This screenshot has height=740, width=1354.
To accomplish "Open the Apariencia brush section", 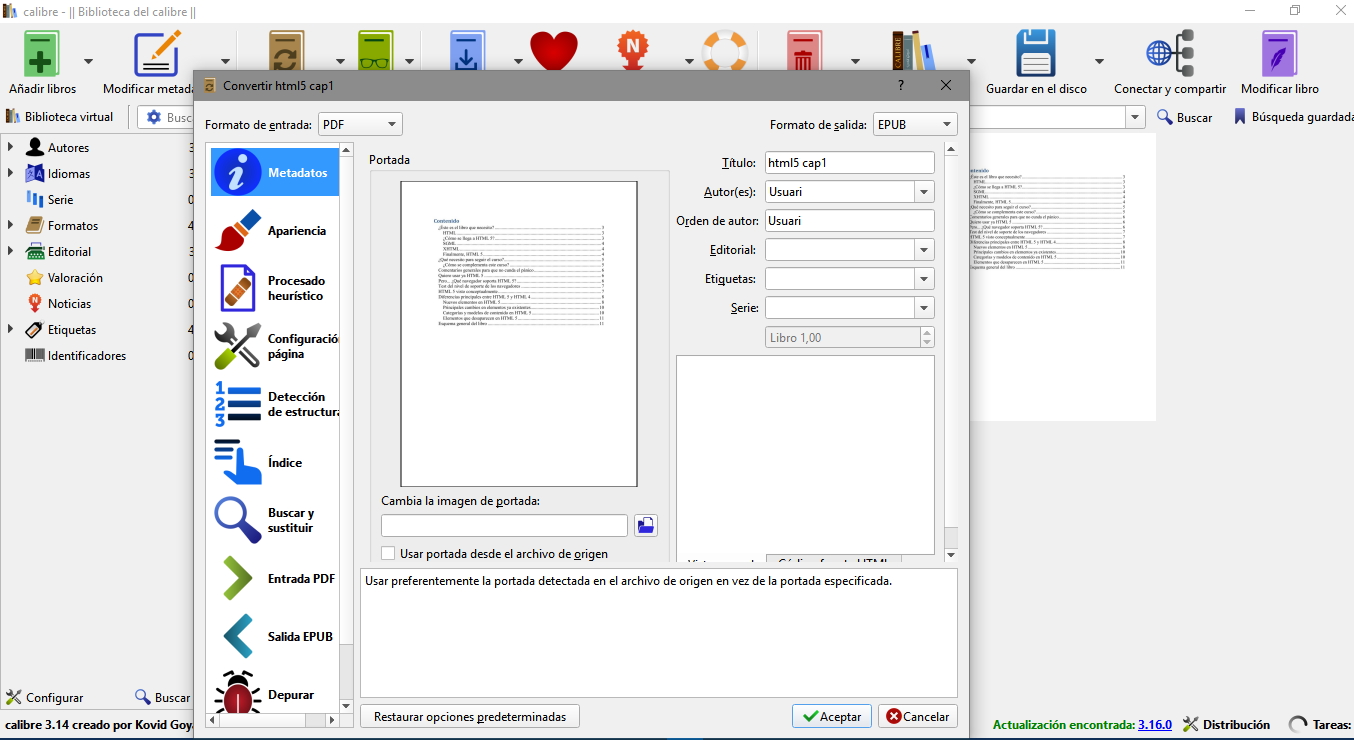I will coord(275,231).
